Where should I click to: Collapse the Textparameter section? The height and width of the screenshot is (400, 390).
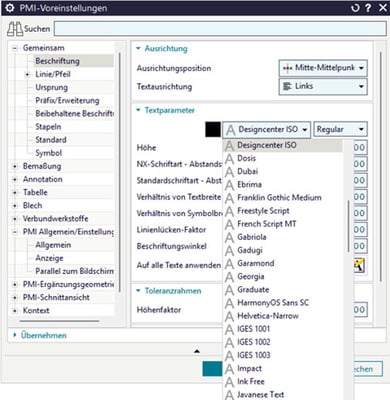(138, 110)
